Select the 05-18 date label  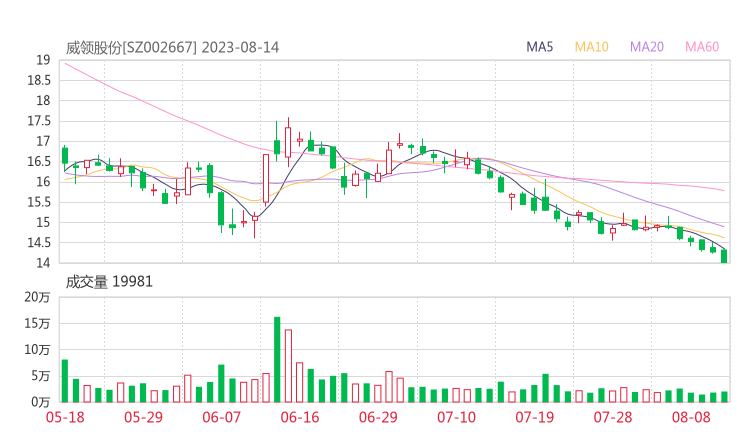click(65, 417)
